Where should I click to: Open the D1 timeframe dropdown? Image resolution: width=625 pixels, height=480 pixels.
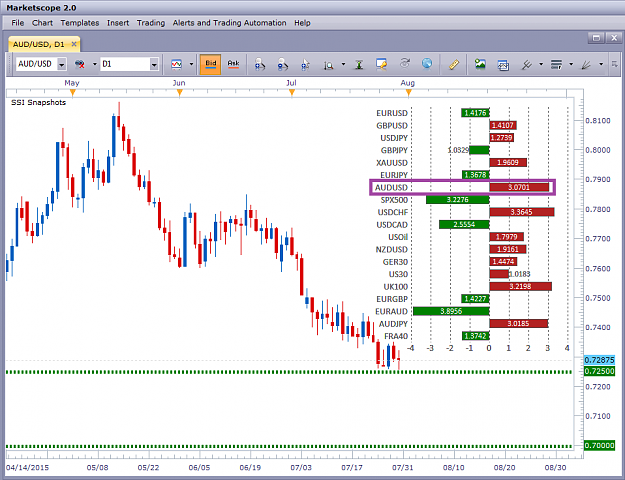coord(154,64)
